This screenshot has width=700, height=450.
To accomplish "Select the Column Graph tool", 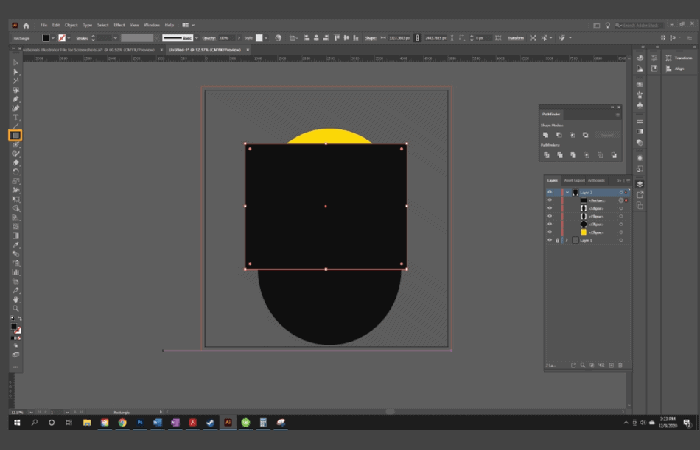I will 16,272.
